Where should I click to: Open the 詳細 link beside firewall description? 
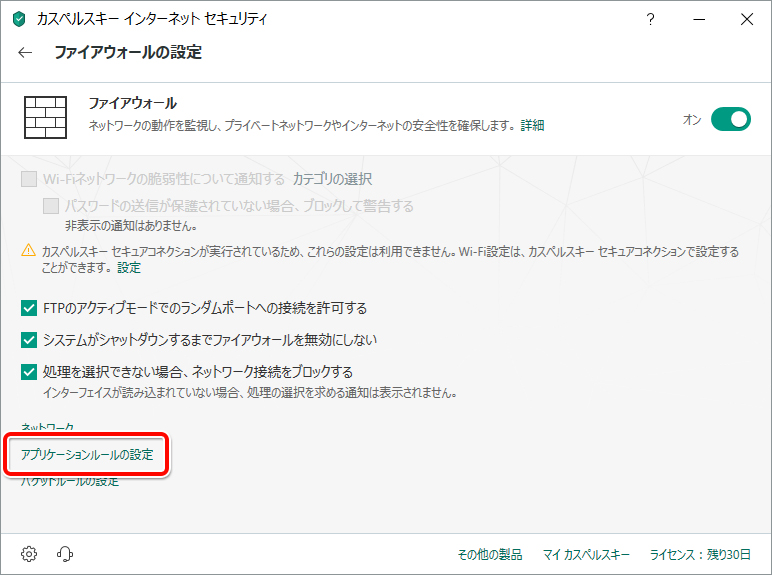532,126
